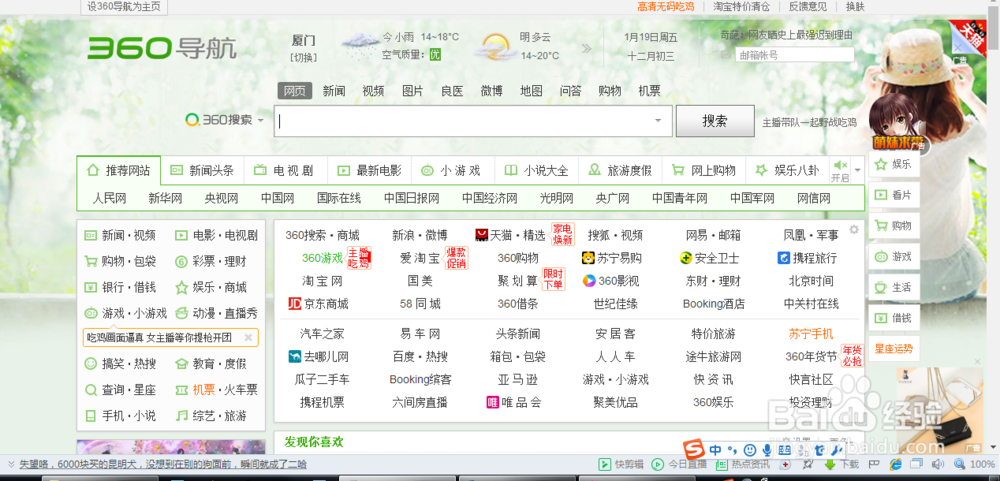The image size is (1000, 481).
Task: Open the Sogou soft keyboard icon
Action: click(x=783, y=450)
